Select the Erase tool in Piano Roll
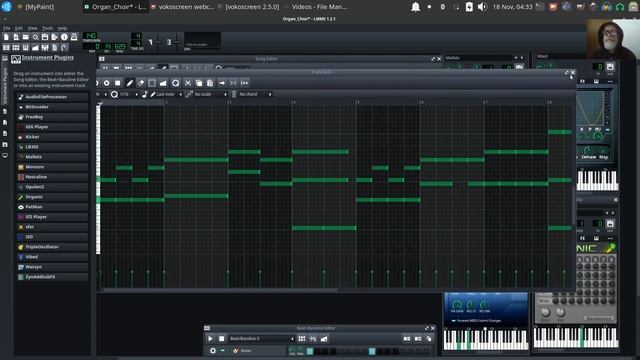This screenshot has height=360, width=640. tap(141, 83)
